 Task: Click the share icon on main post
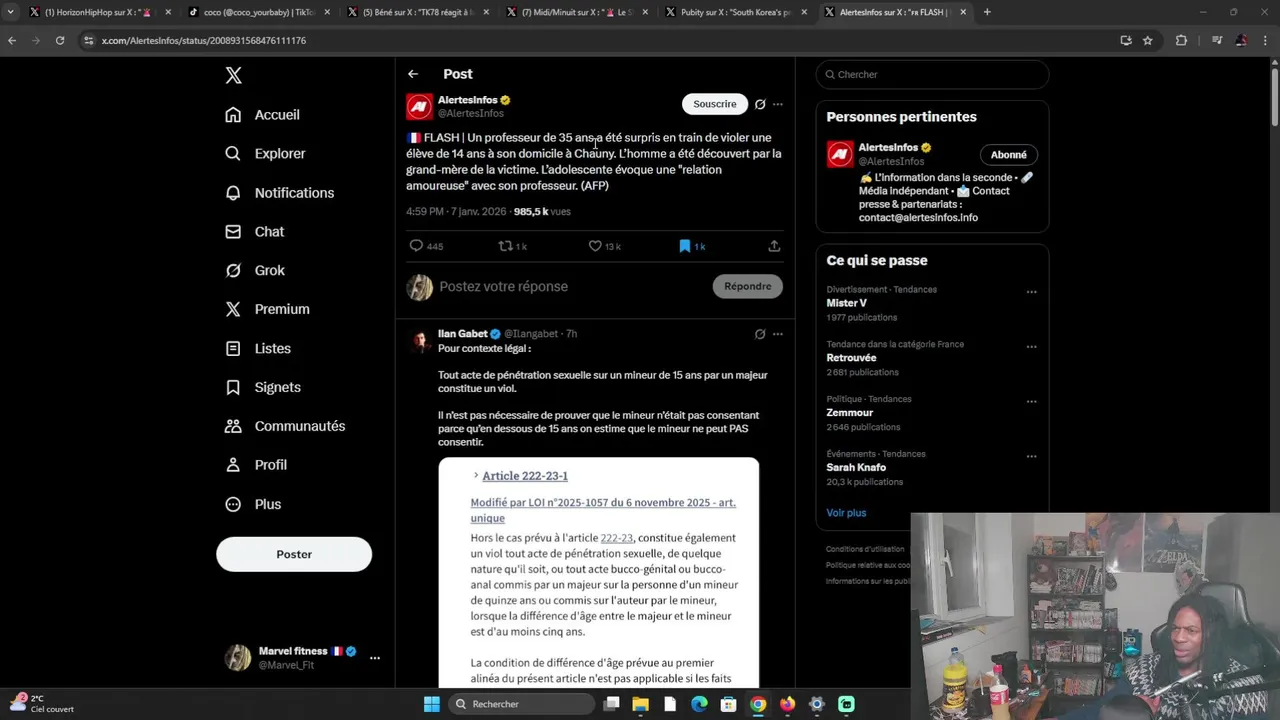774,246
